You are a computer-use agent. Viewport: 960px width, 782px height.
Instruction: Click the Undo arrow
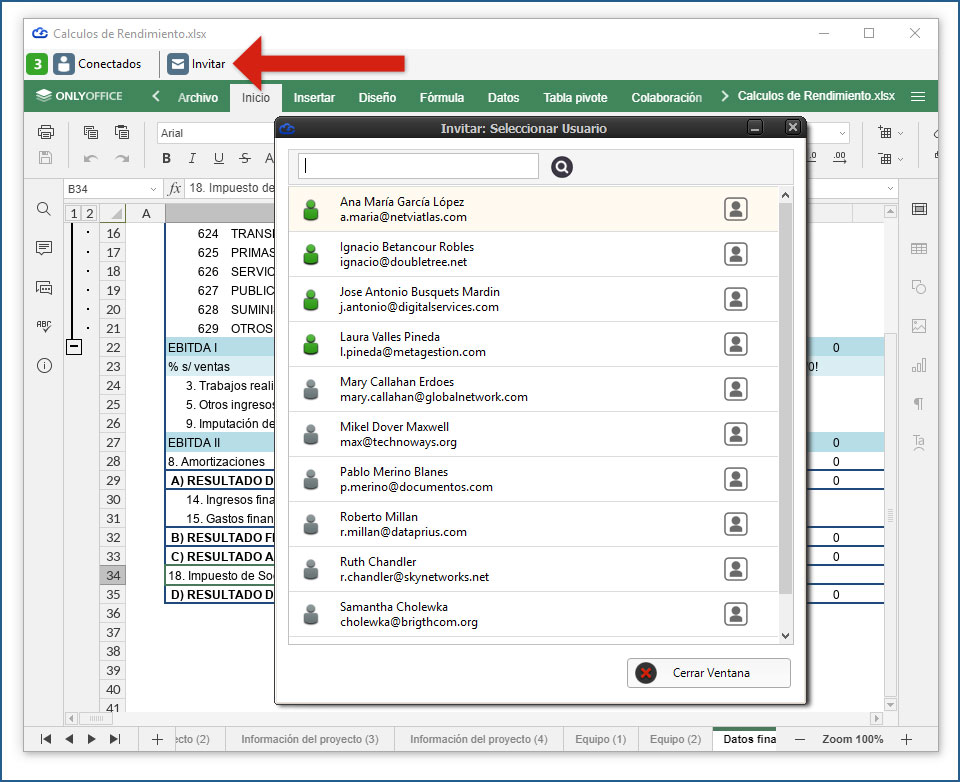91,158
